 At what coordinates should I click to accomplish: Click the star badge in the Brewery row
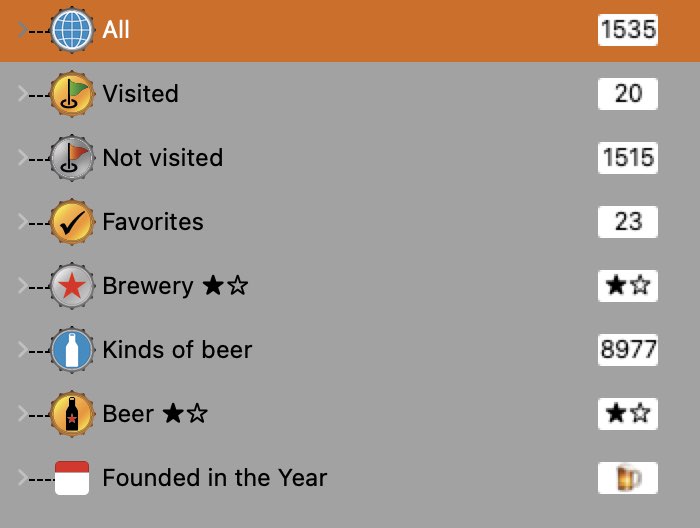[x=628, y=286]
